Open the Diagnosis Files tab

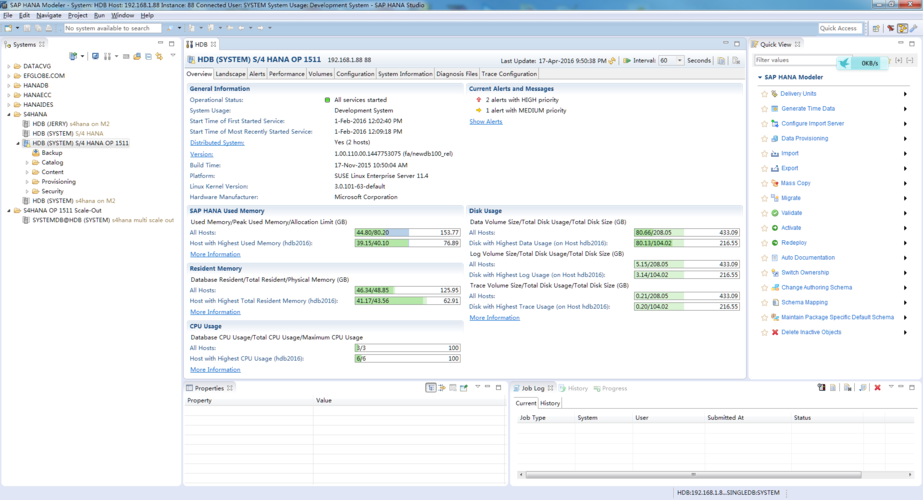coord(457,74)
